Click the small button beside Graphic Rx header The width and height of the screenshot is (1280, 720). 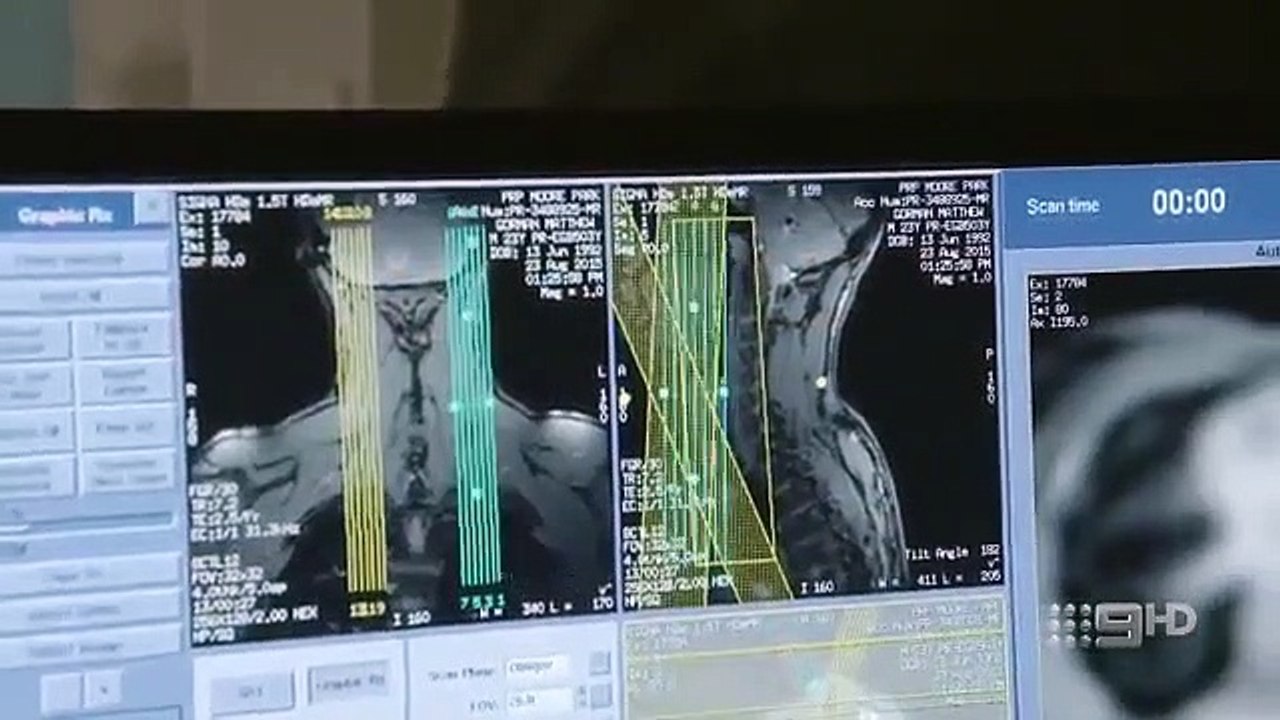pos(153,208)
